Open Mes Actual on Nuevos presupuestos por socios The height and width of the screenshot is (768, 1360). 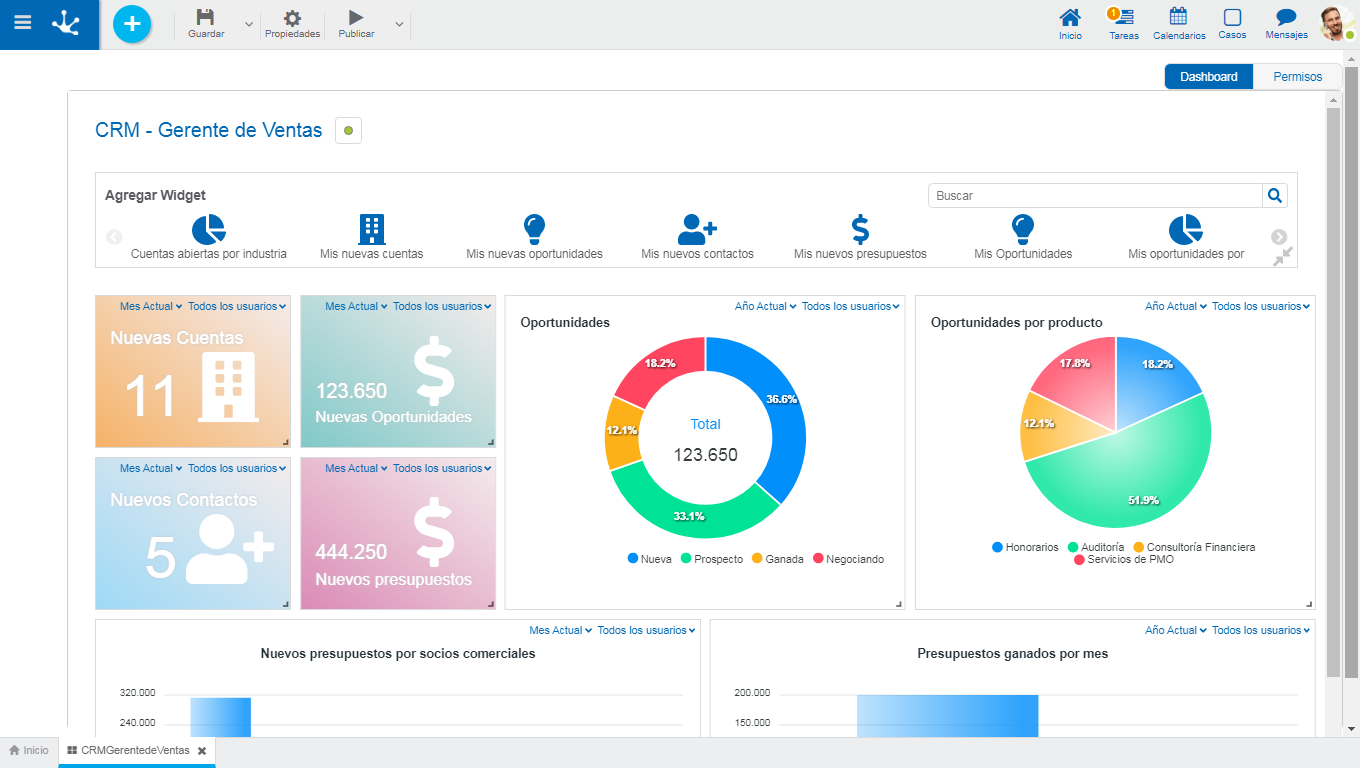tap(561, 630)
